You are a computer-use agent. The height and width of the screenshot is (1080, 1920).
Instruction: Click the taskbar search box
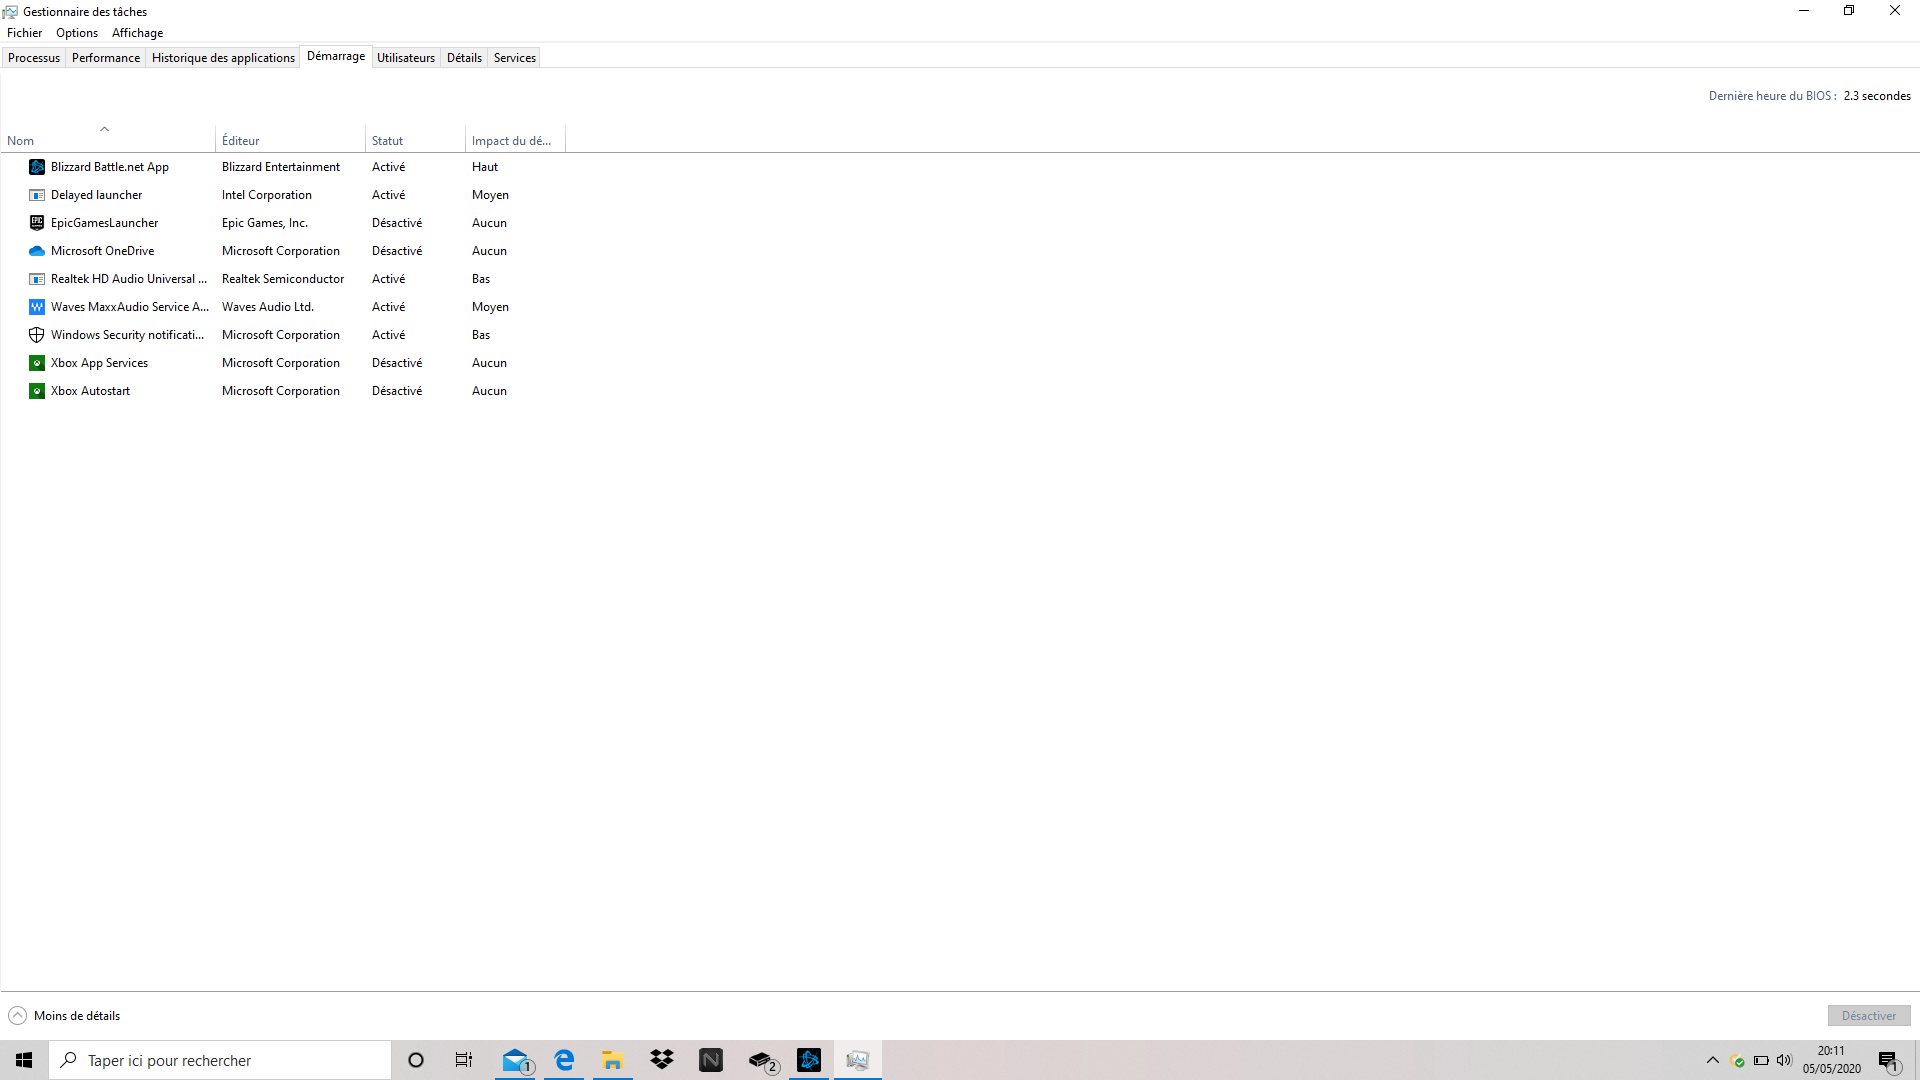pyautogui.click(x=220, y=1060)
